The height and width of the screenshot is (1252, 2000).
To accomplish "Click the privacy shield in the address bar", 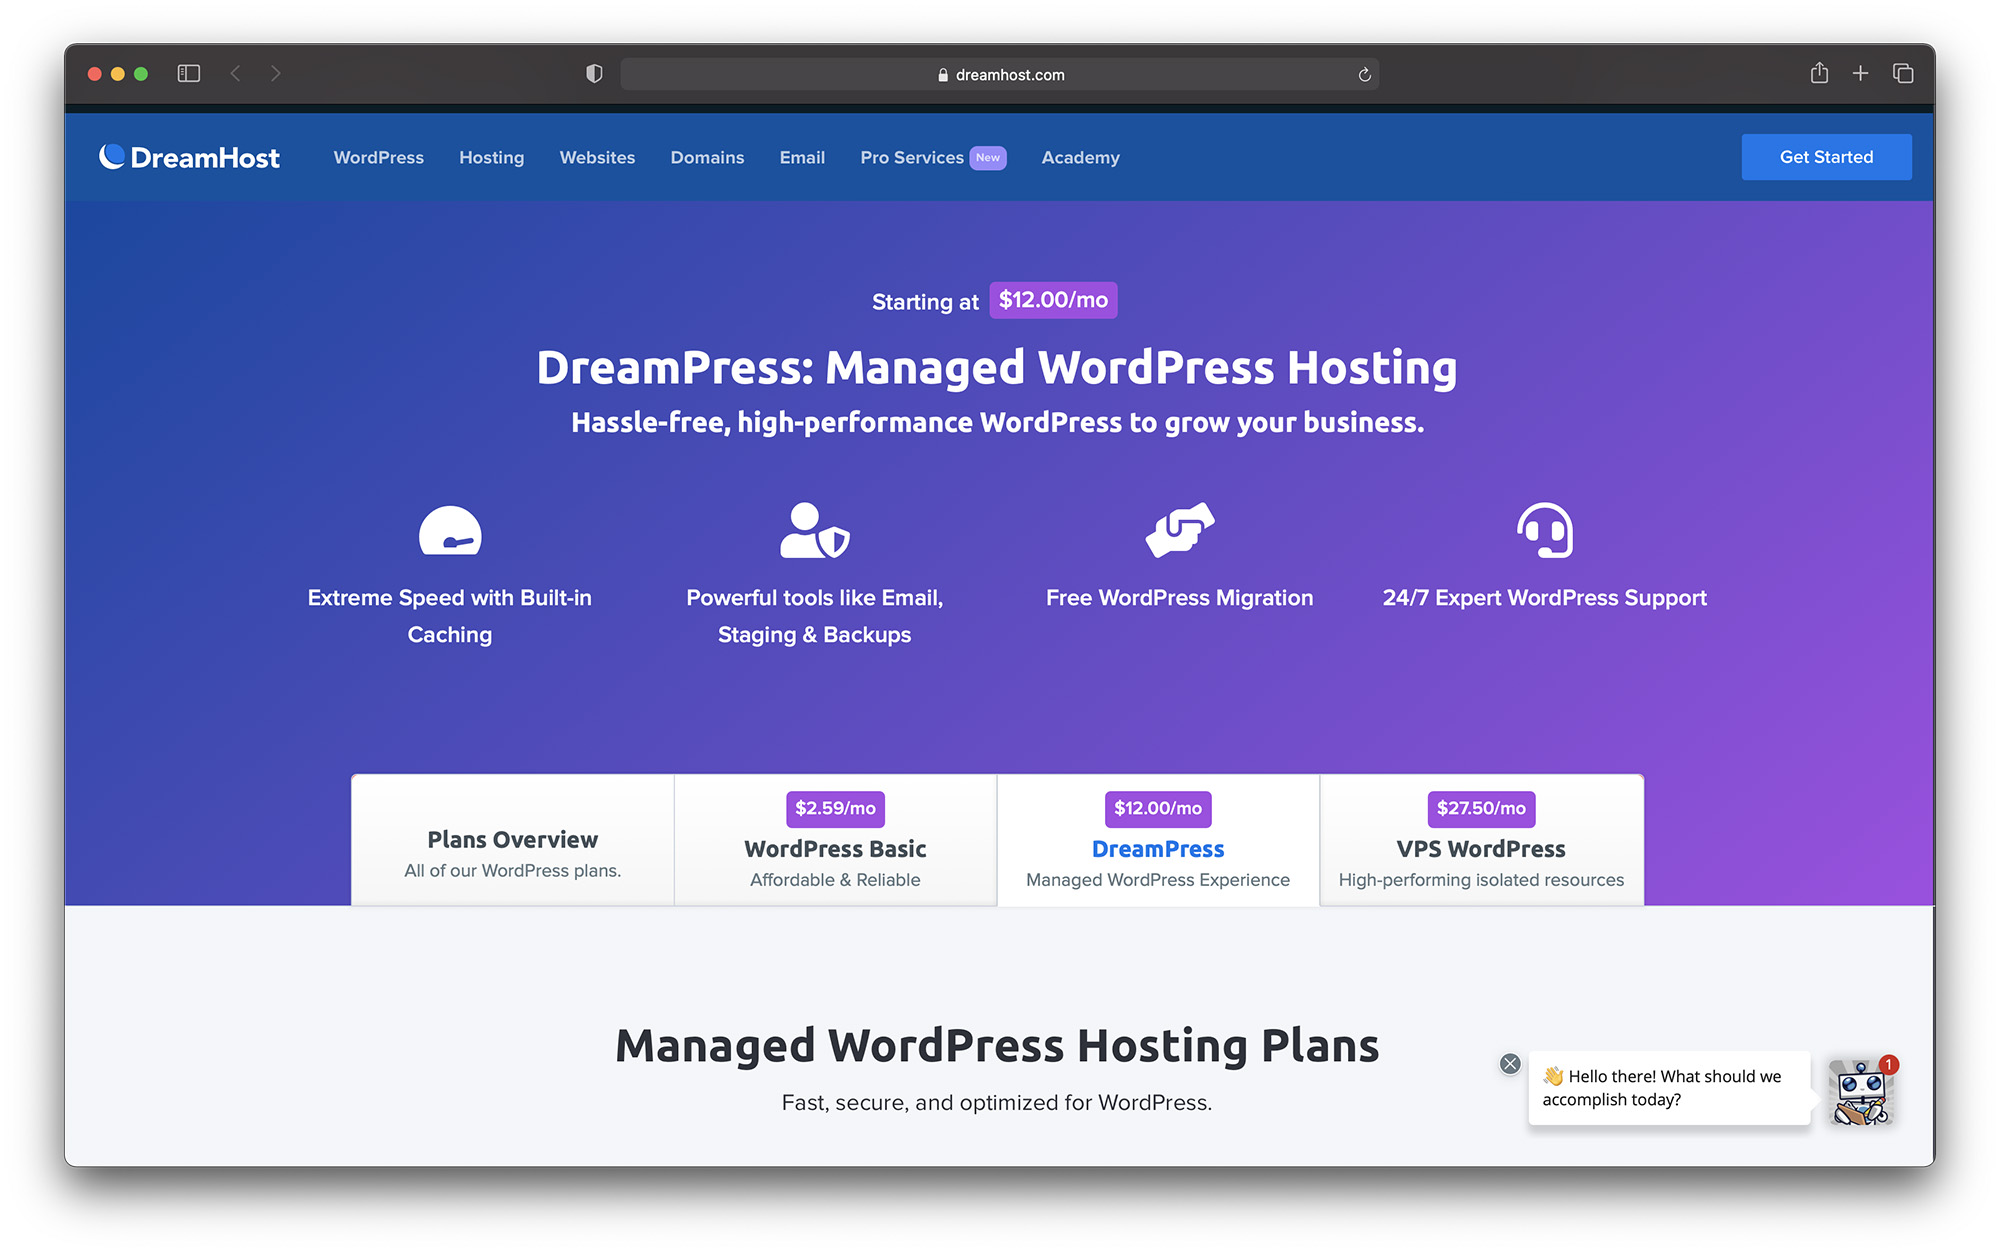I will coord(594,73).
